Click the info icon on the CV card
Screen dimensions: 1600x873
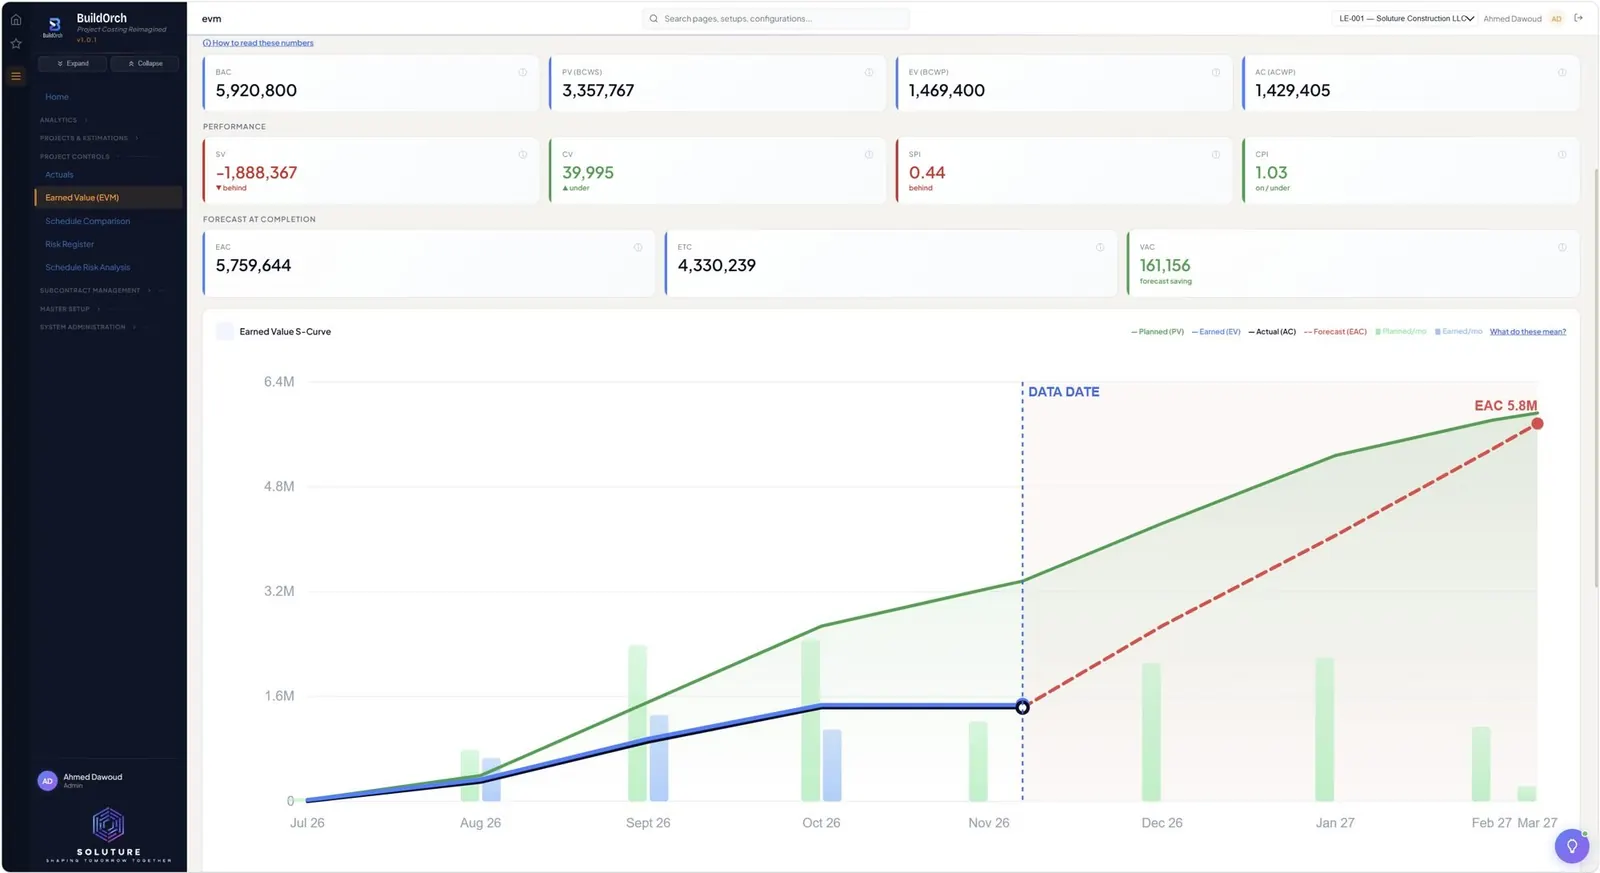click(x=869, y=154)
